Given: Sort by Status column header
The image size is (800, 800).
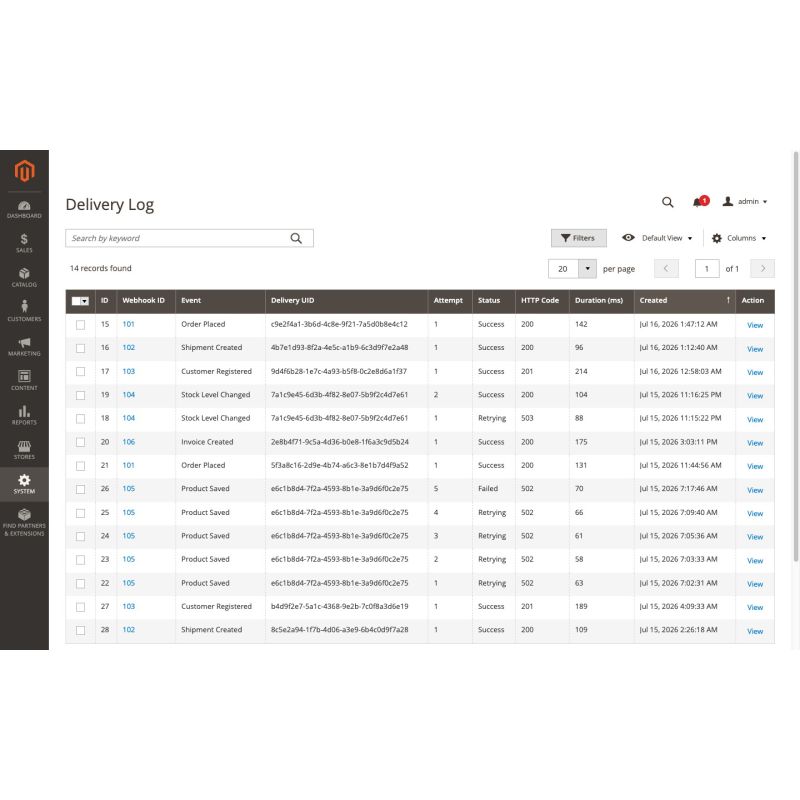Looking at the screenshot, I should 493,301.
